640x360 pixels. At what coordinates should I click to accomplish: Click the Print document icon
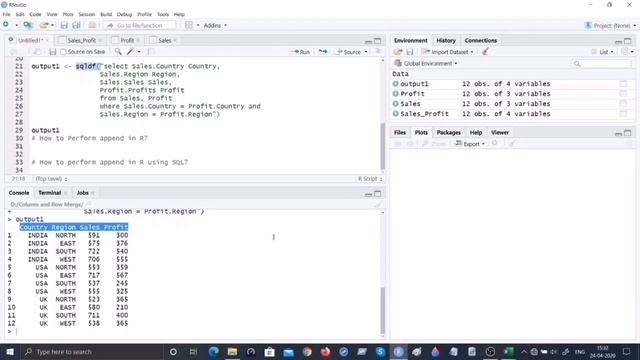(x=92, y=25)
